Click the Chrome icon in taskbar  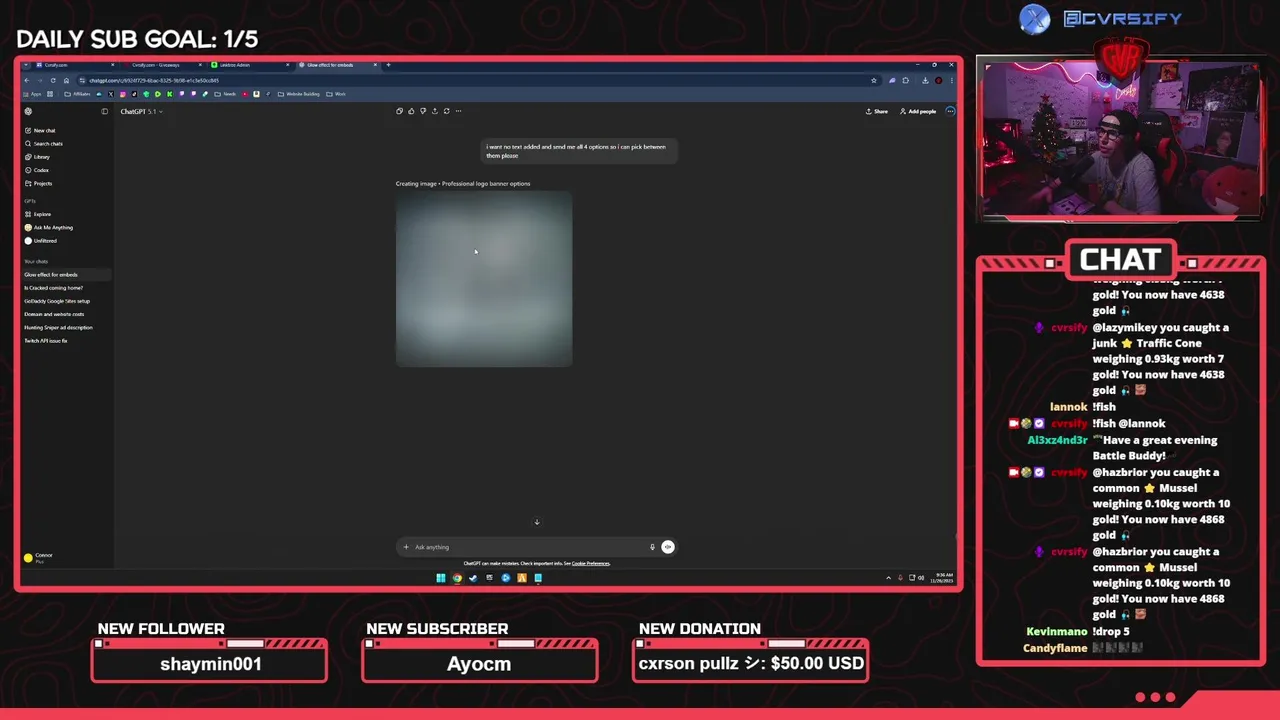point(457,577)
